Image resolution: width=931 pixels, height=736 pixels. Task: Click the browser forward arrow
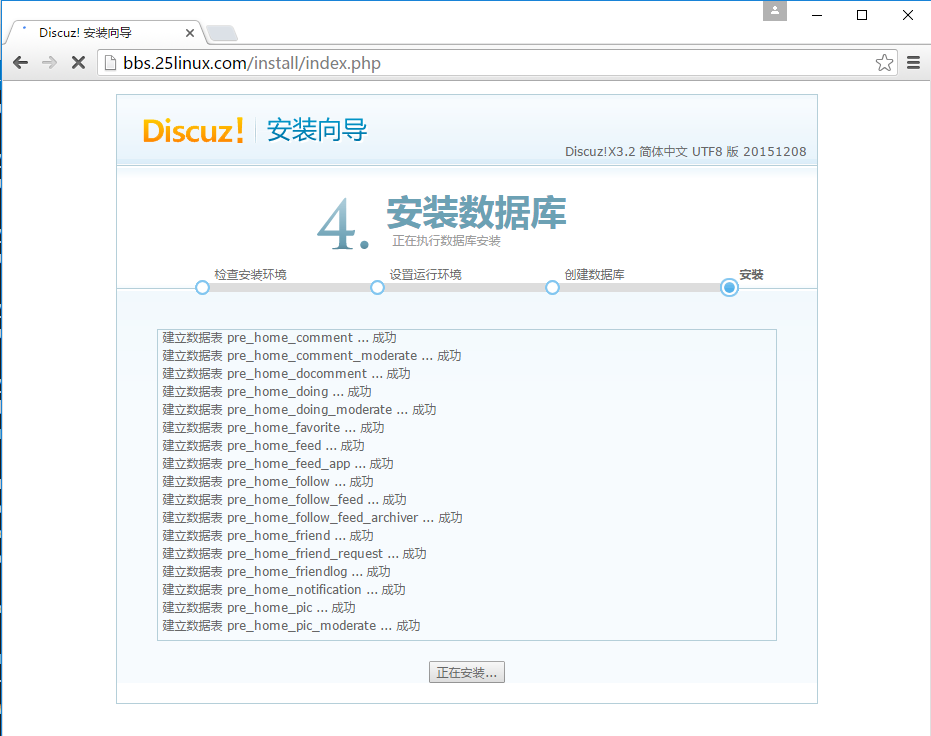[49, 62]
